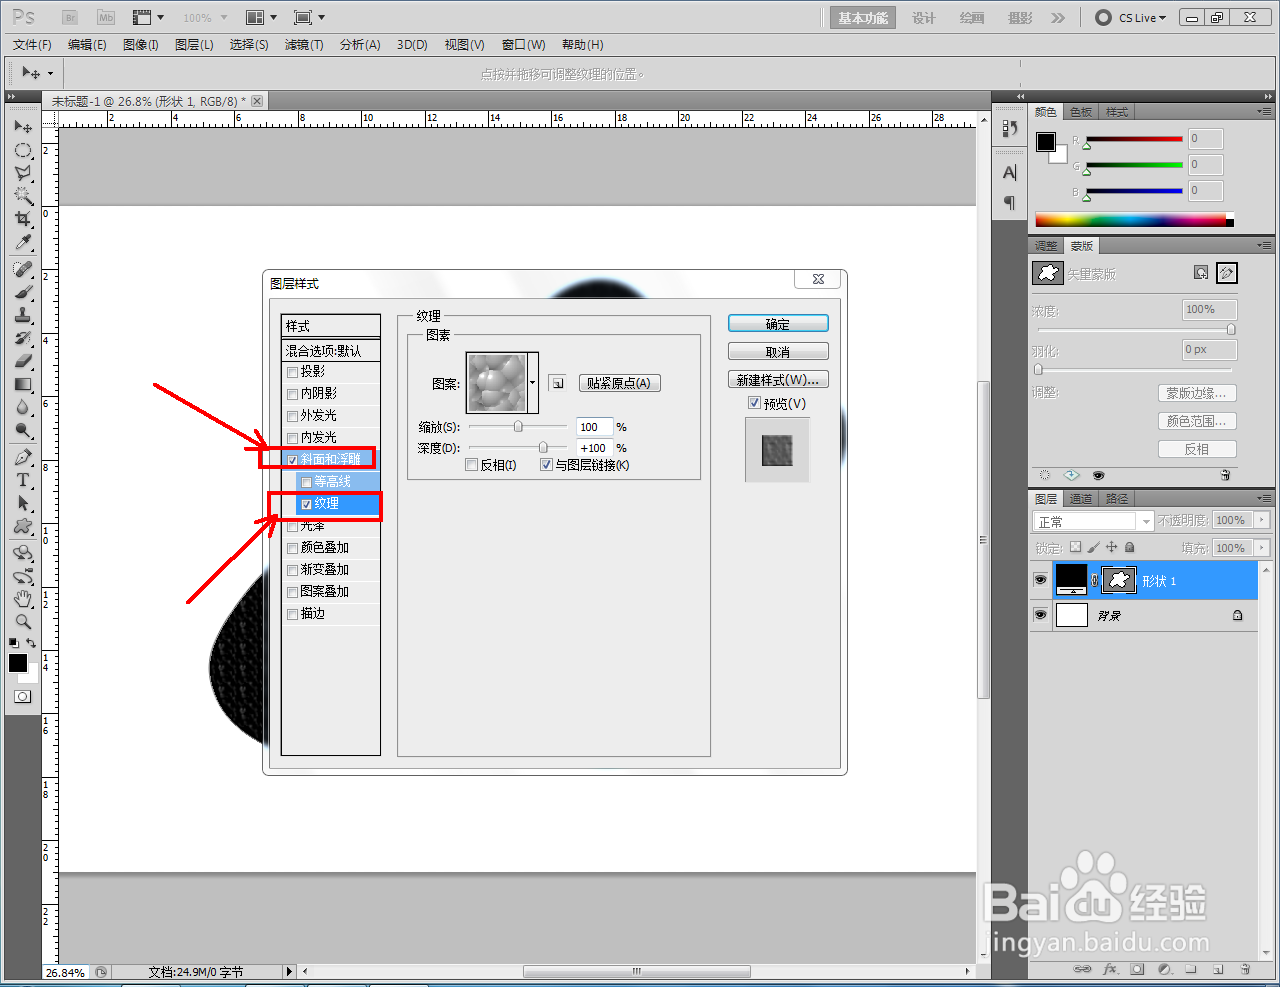
Task: Switch to the 路径 paths tab
Action: point(1117,499)
